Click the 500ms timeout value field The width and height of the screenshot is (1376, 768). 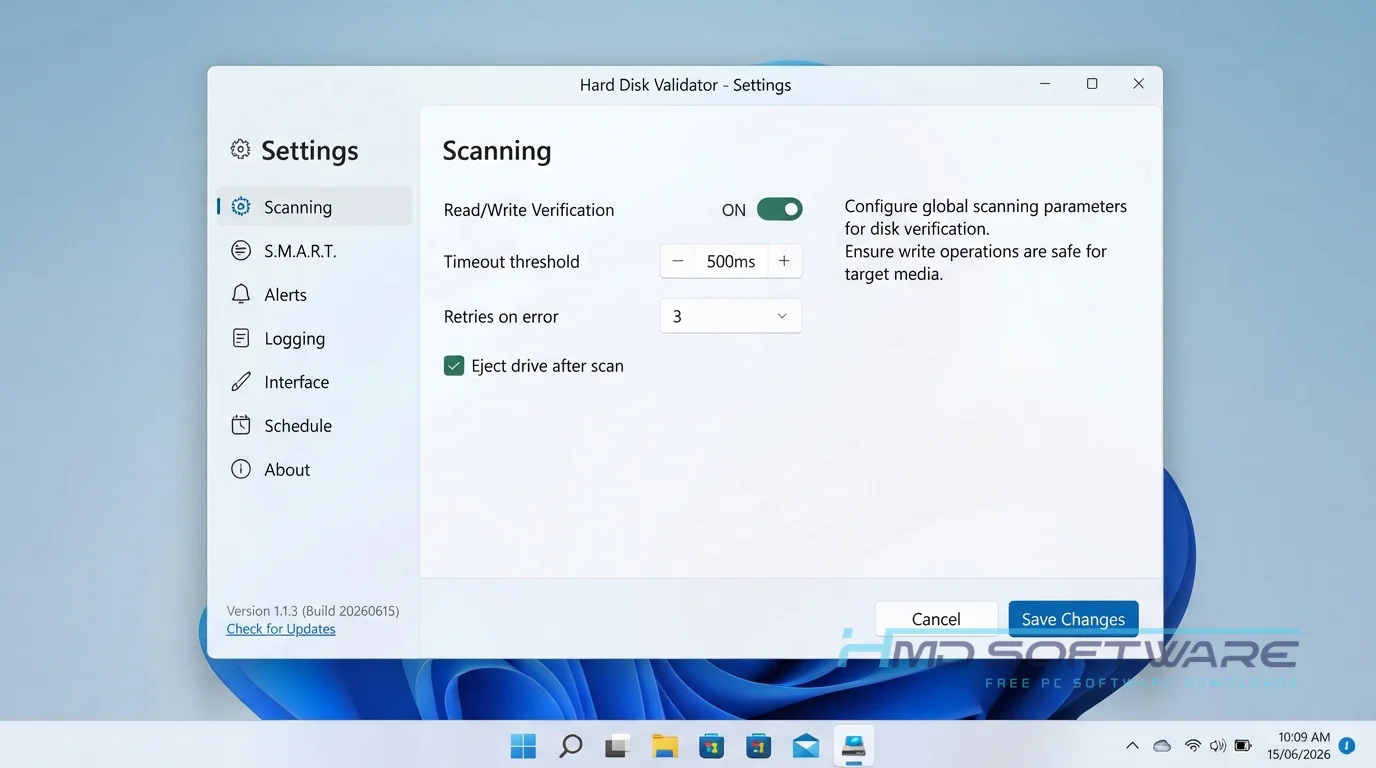tap(731, 261)
